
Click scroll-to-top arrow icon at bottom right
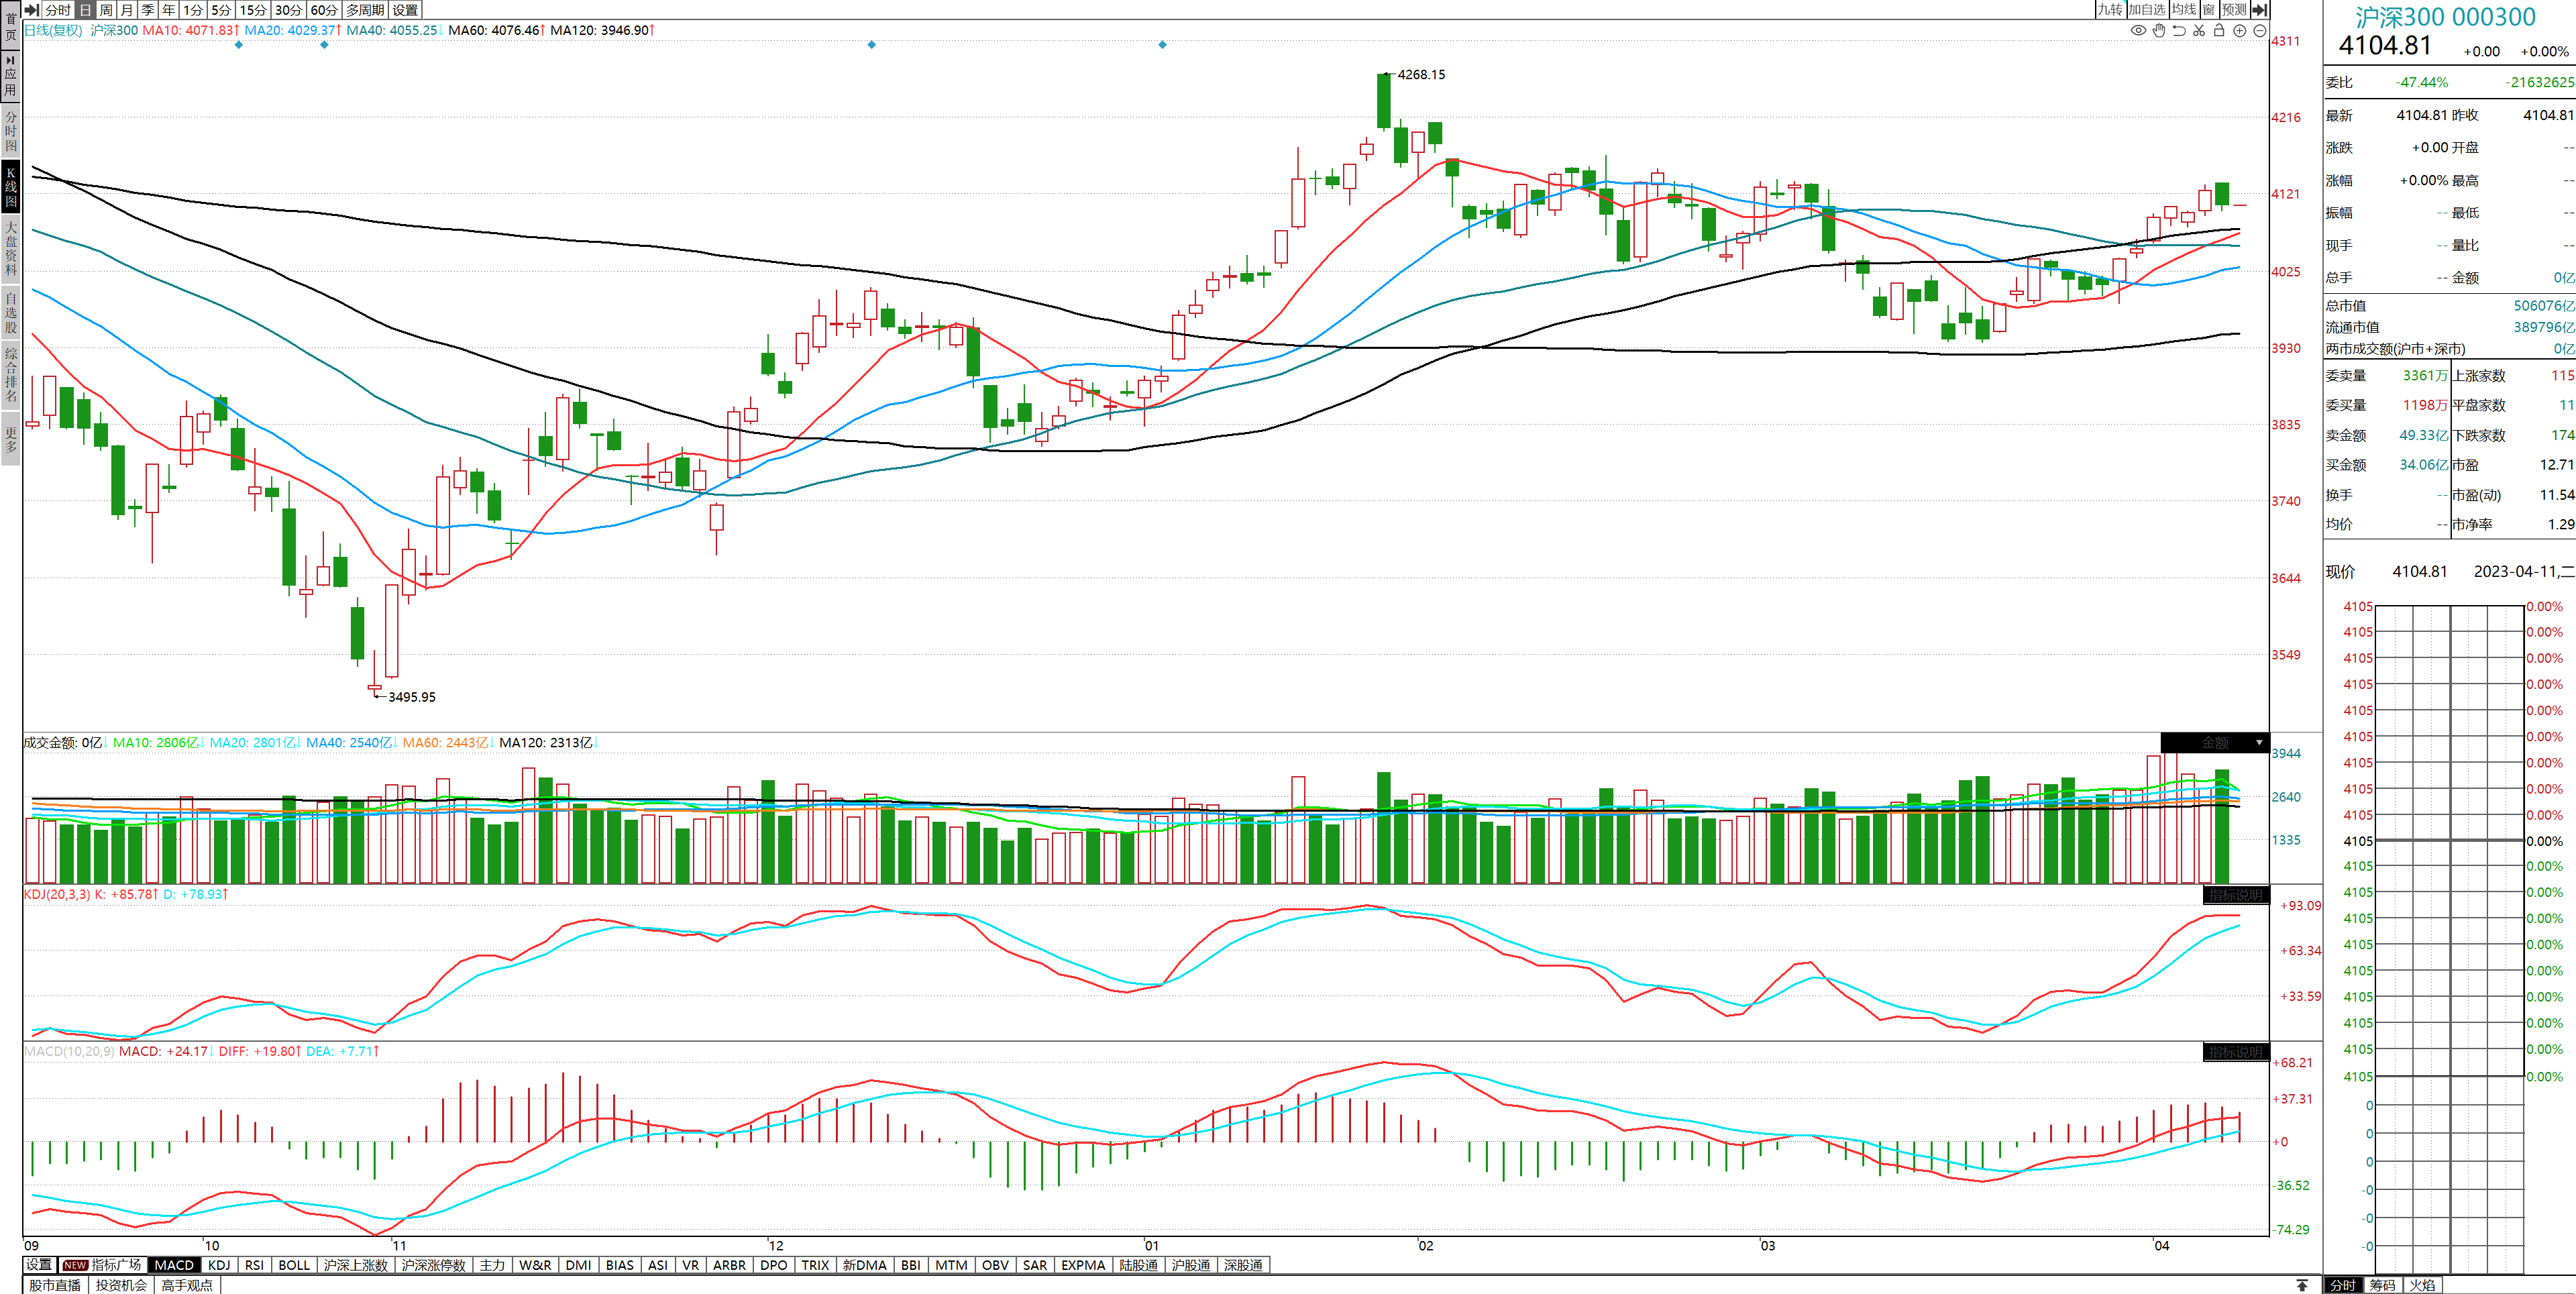tap(2302, 1285)
